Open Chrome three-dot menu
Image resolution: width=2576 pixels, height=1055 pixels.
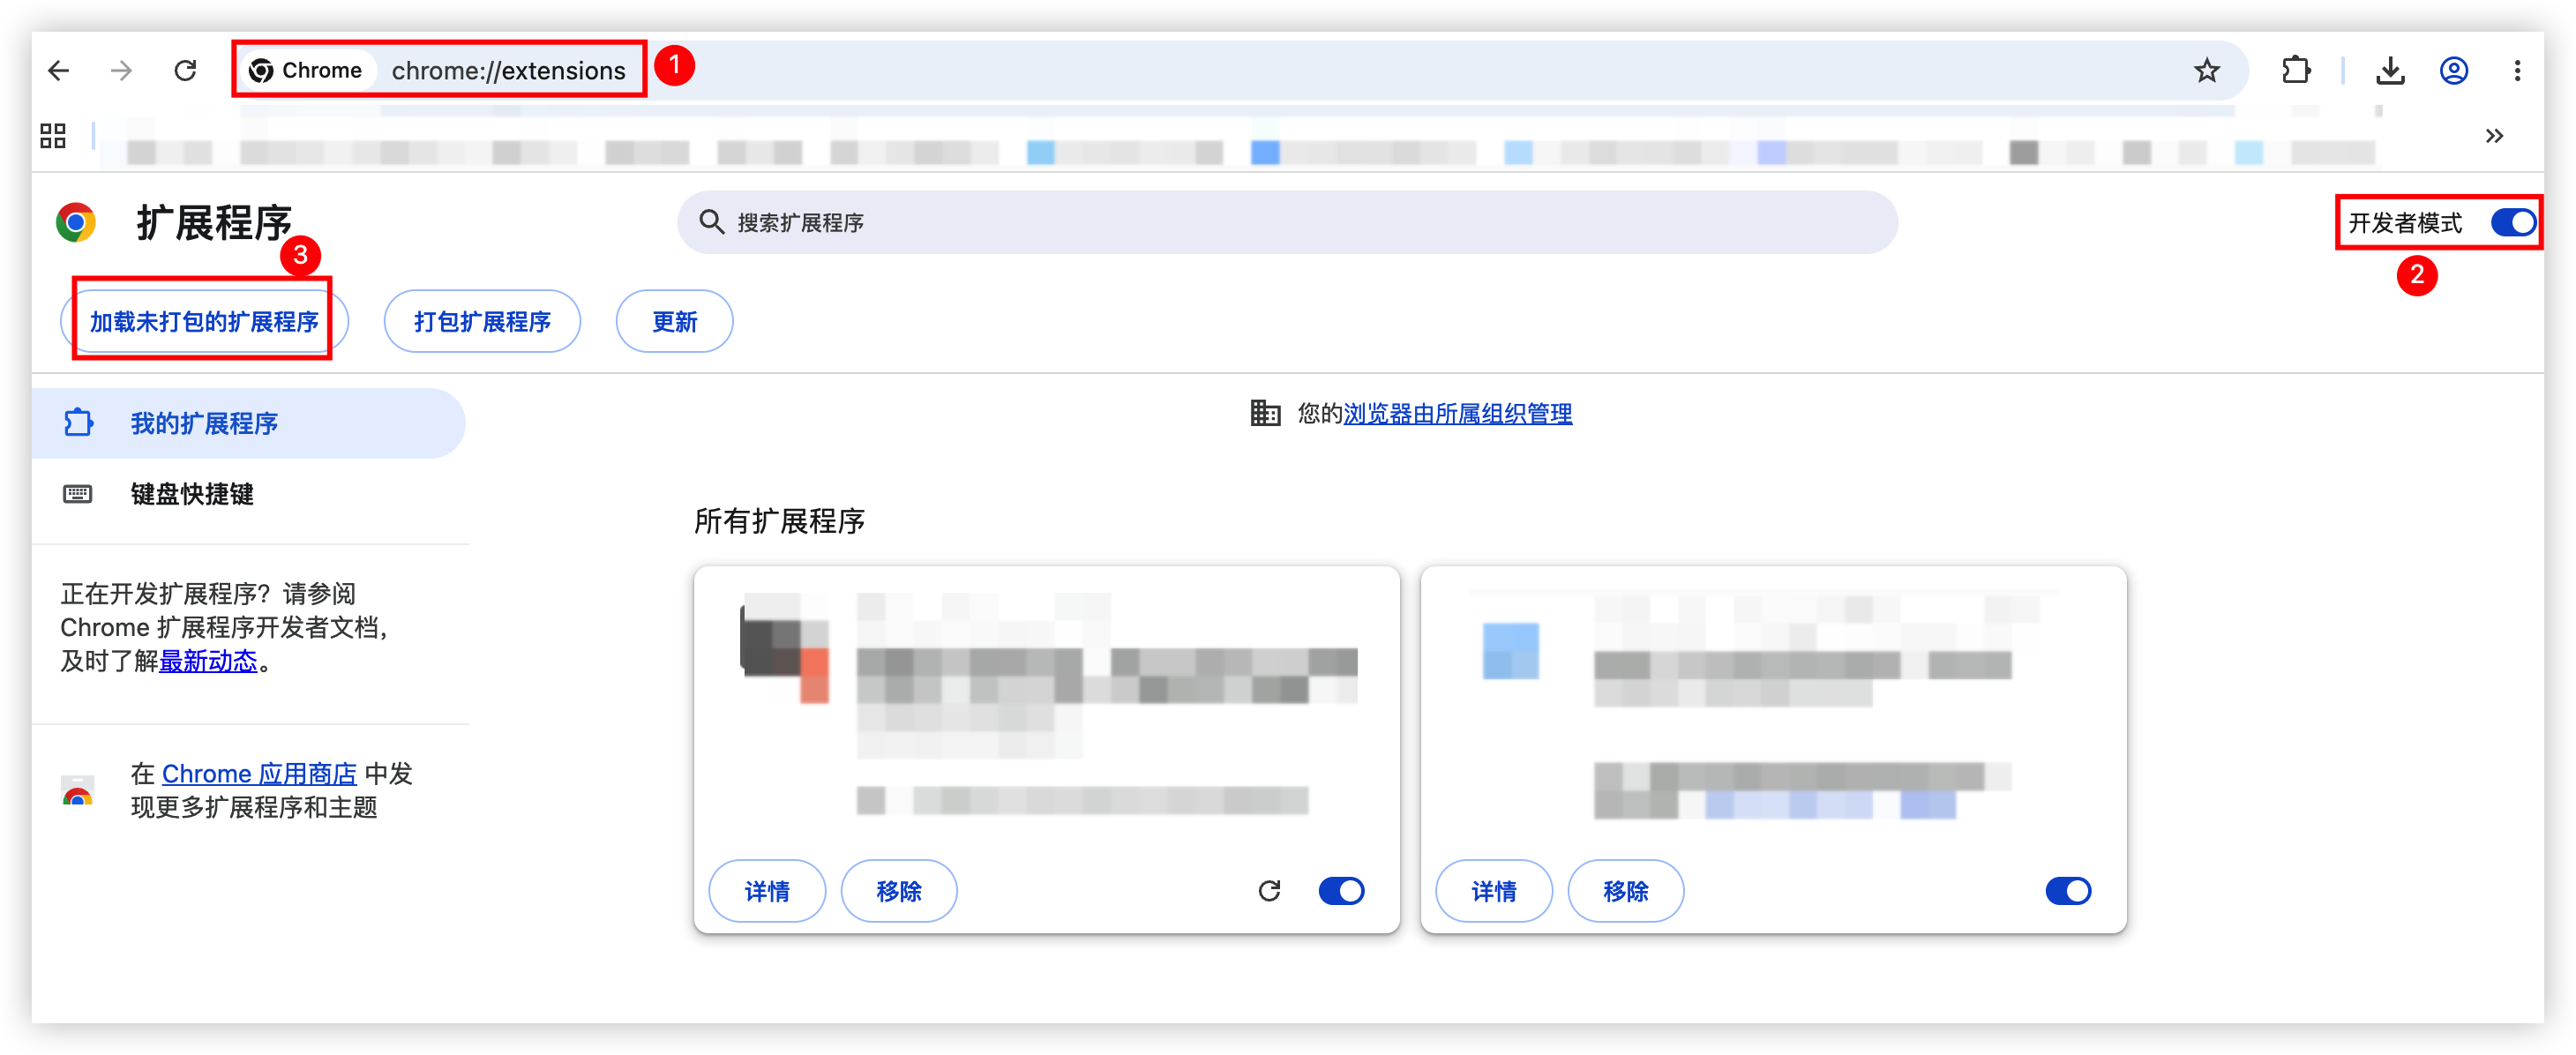2517,71
